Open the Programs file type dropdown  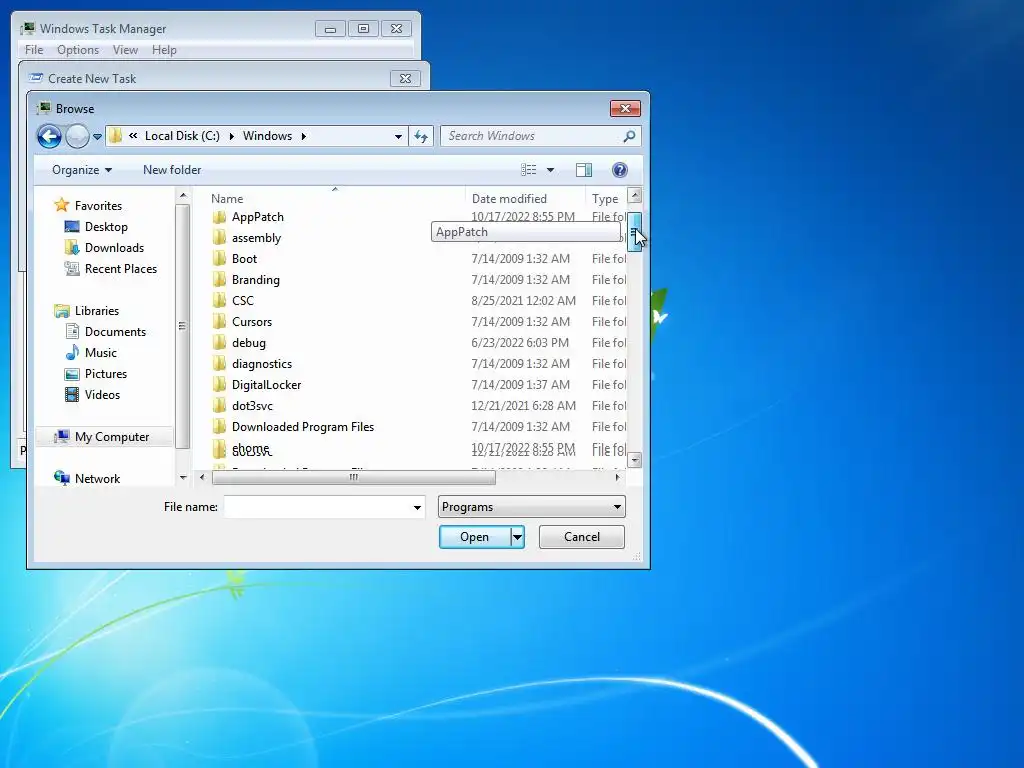(532, 507)
